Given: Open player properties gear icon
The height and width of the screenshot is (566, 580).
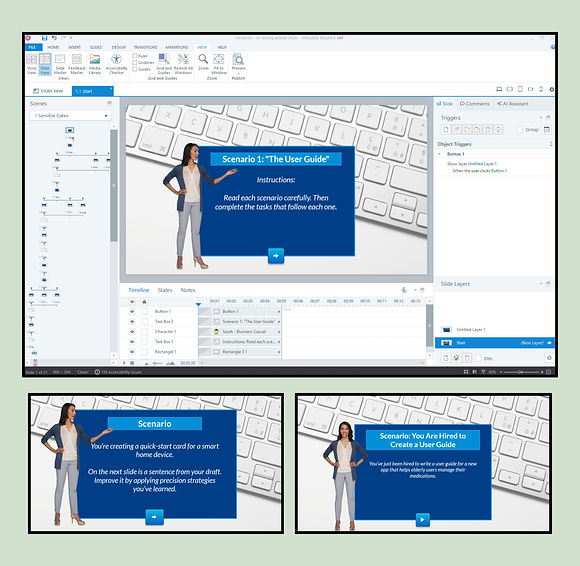Looking at the screenshot, I should coord(552,89).
